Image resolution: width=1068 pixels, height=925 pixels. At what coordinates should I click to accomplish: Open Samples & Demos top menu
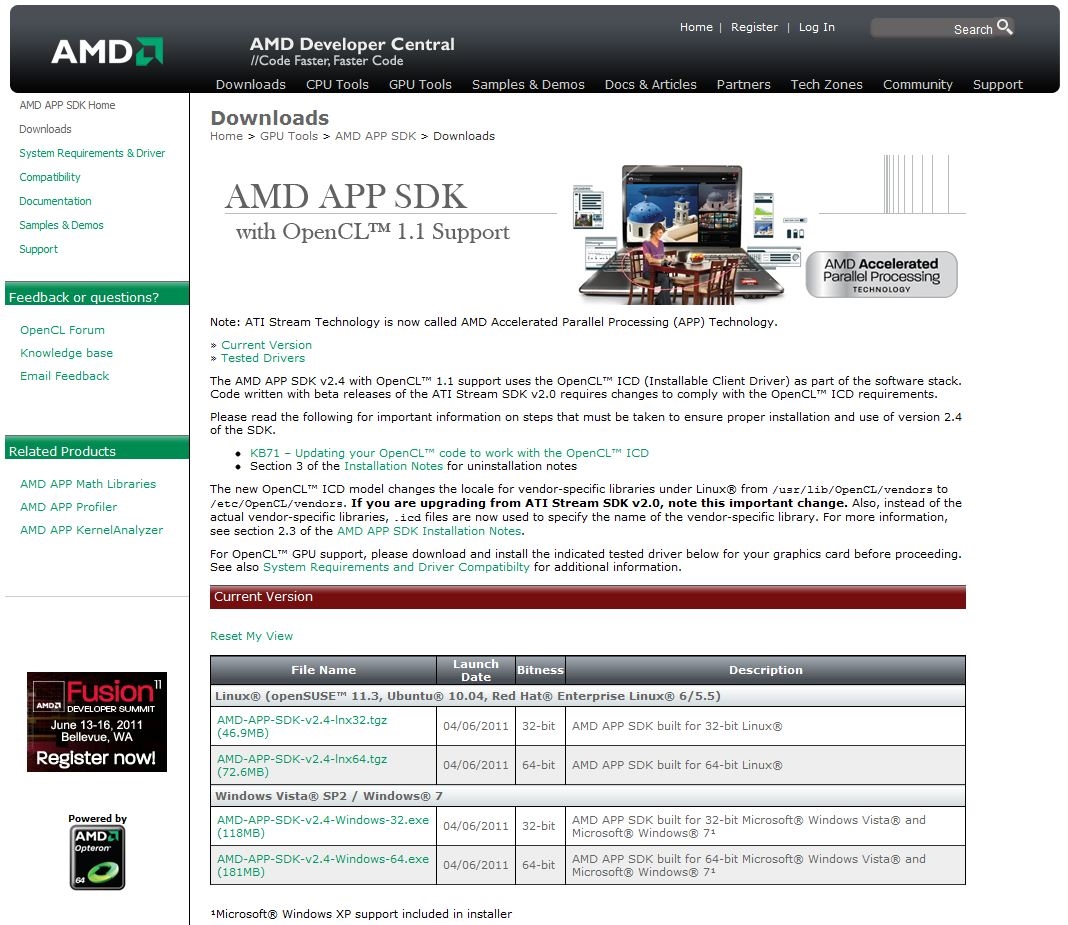point(528,84)
